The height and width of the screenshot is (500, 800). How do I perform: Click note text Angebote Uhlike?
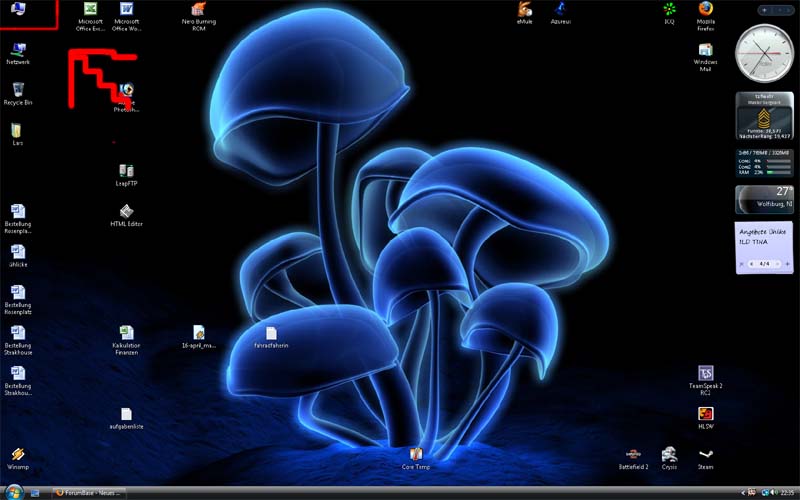point(763,232)
